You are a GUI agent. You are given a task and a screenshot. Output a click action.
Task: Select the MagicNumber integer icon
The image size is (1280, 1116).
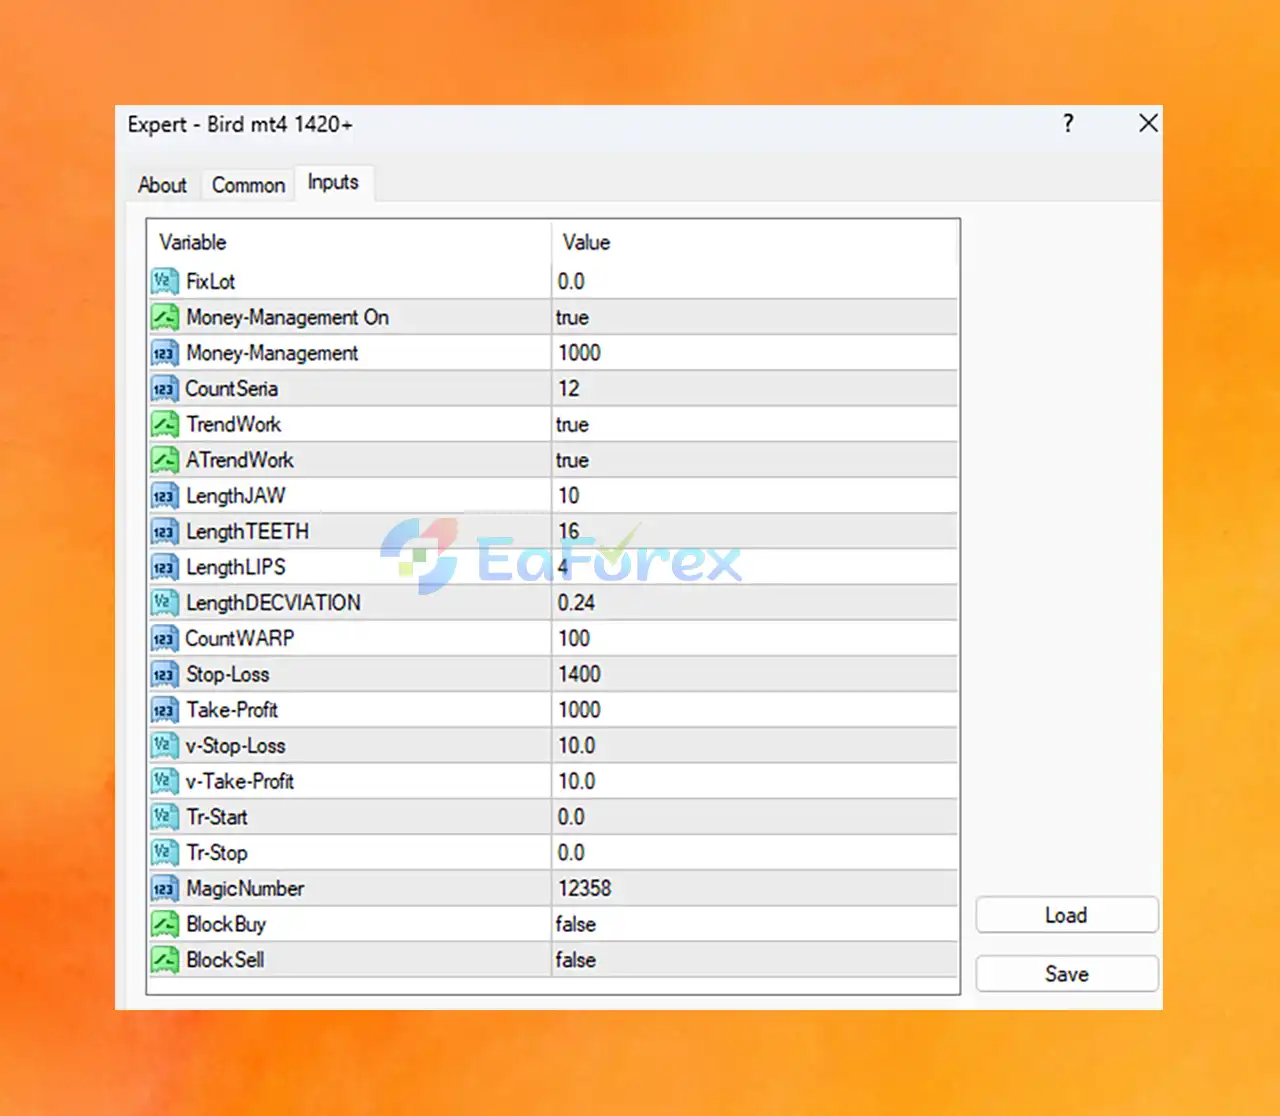165,889
